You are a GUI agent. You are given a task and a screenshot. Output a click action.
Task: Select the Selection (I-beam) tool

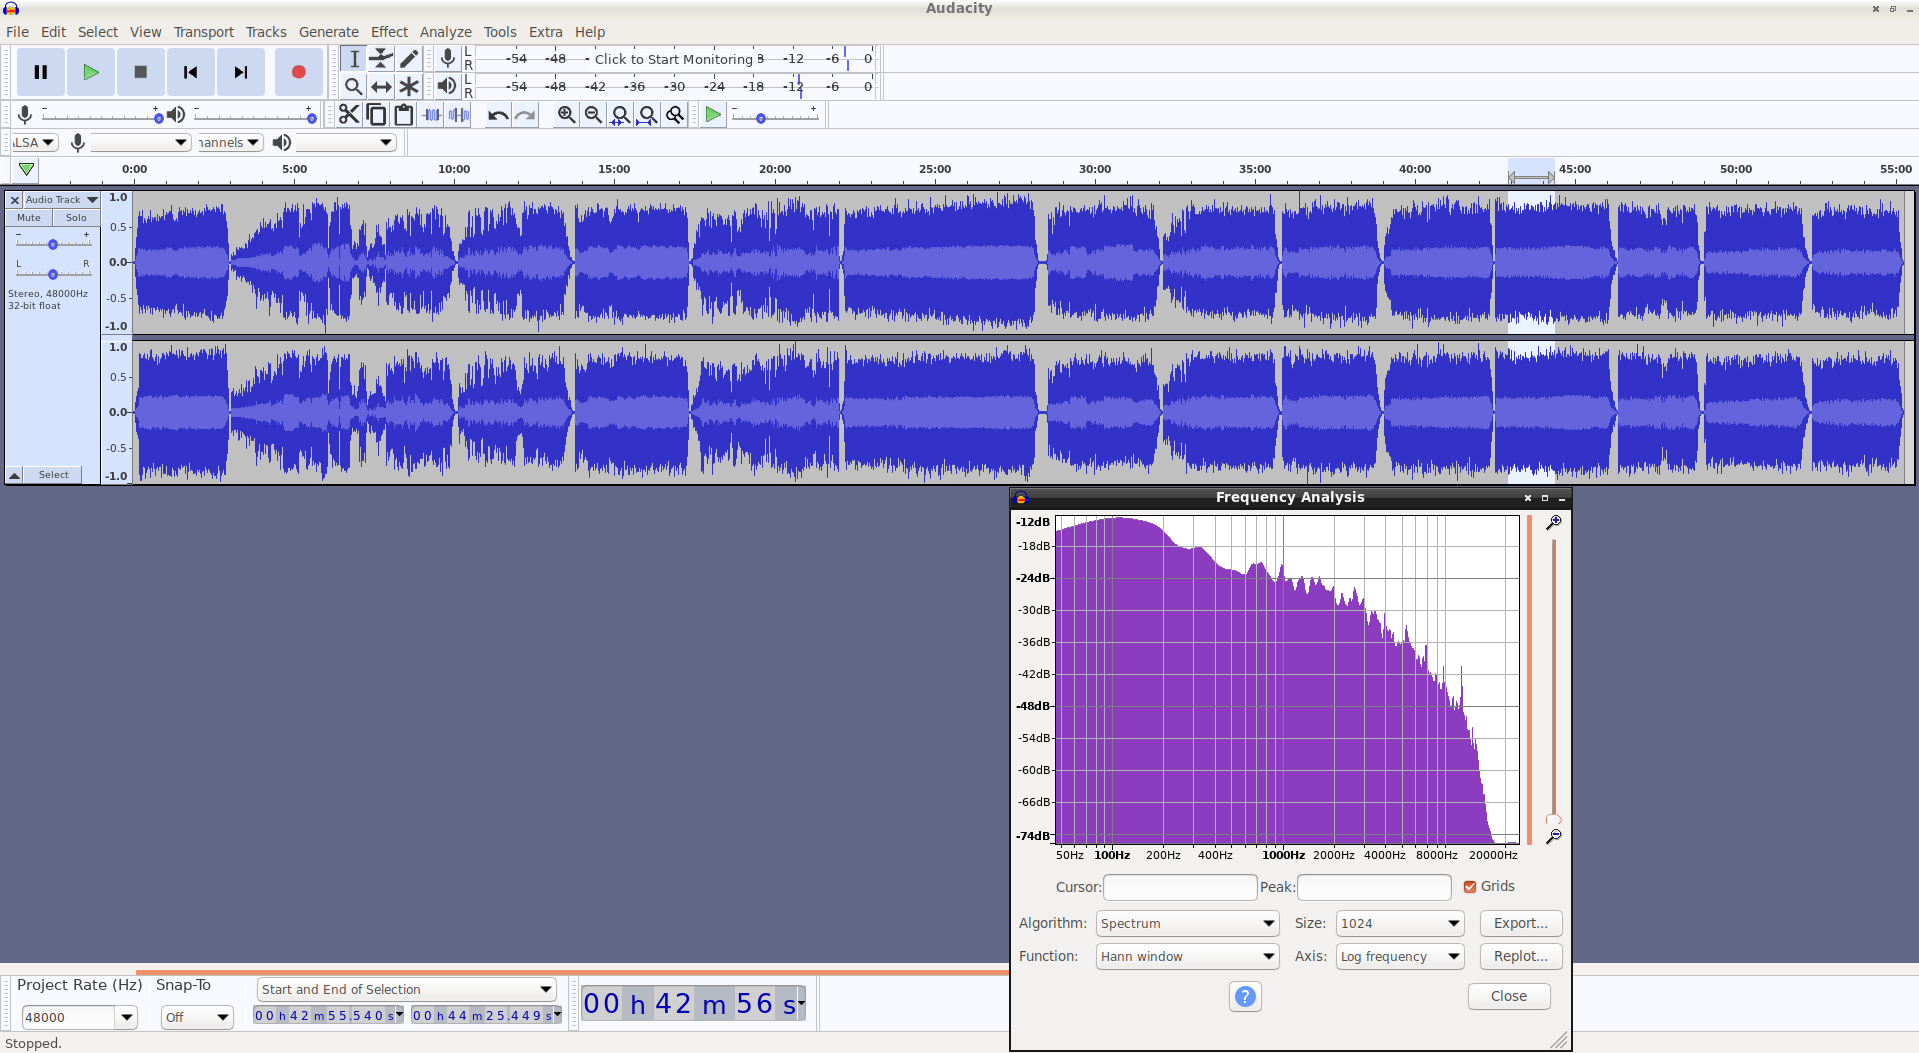[354, 59]
